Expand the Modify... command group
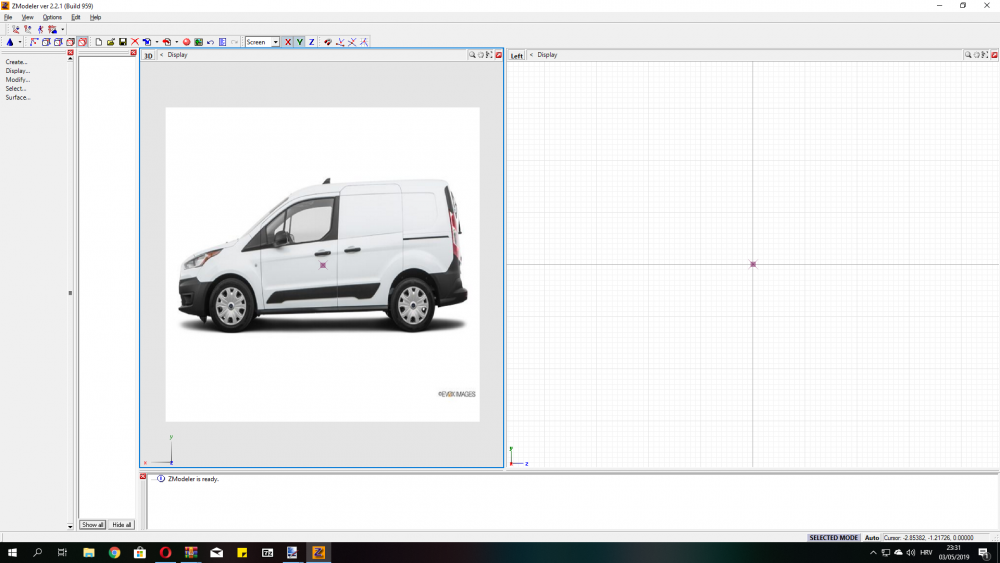1000x563 pixels. 18,80
